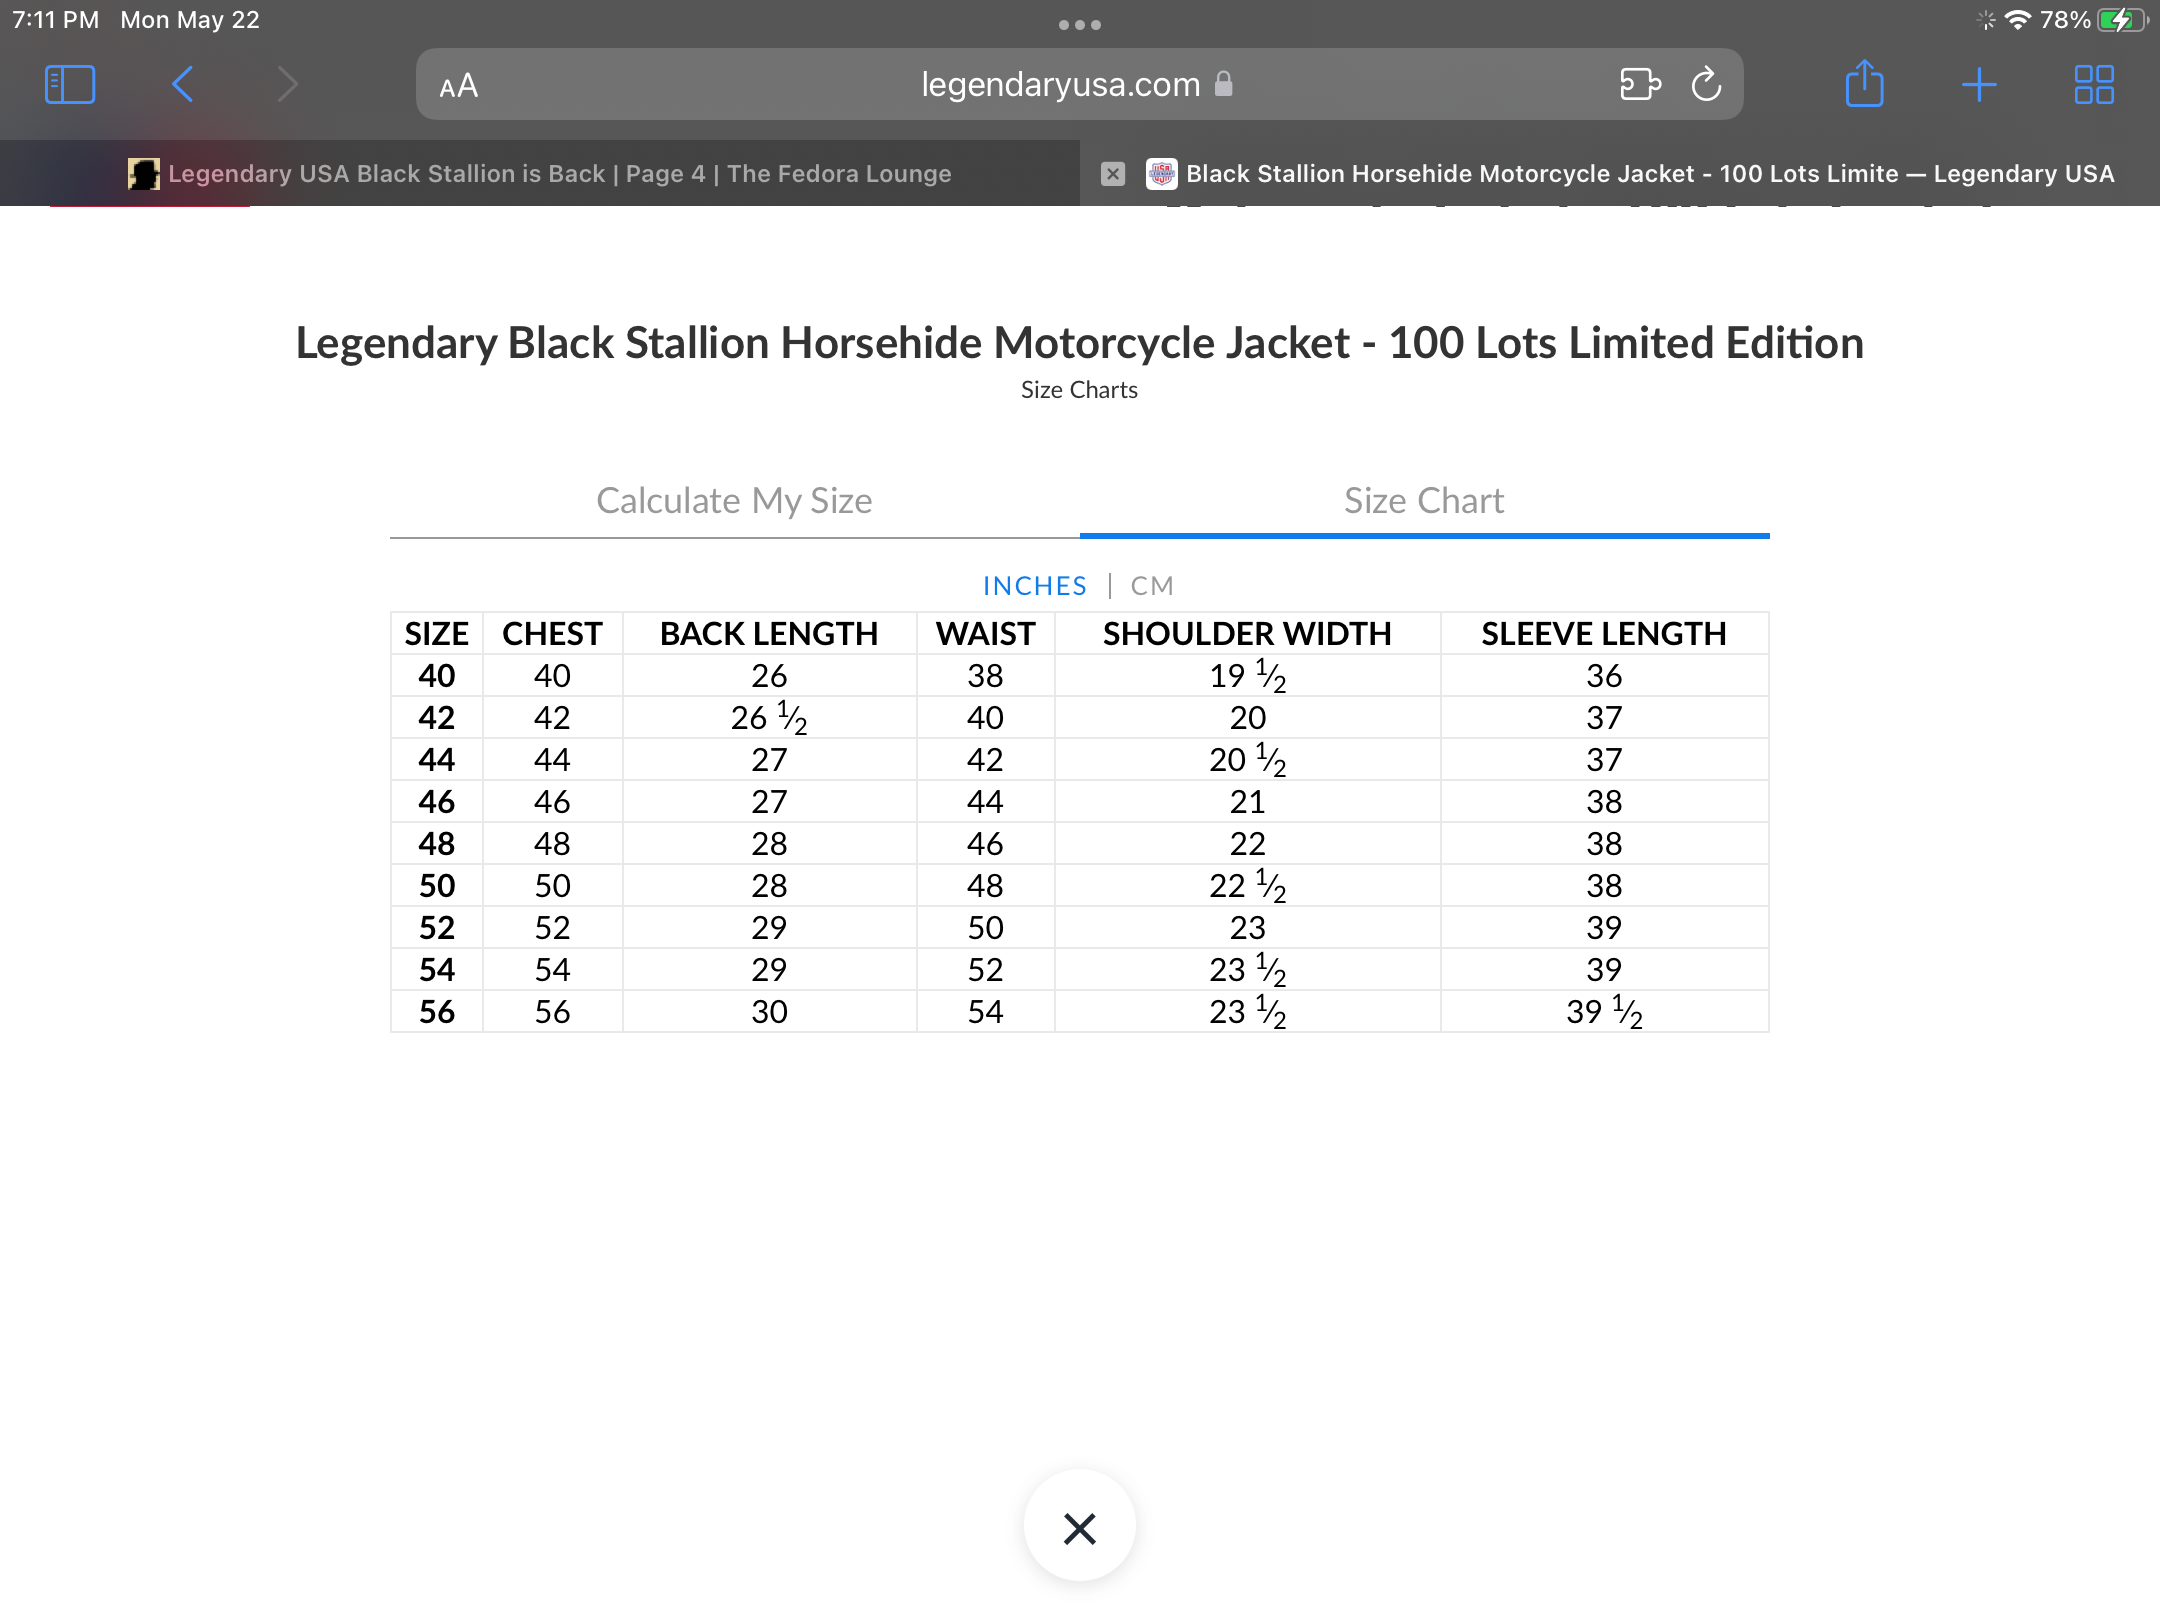Click back length 30 for size 56
The height and width of the screenshot is (1620, 2160).
coord(769,1012)
